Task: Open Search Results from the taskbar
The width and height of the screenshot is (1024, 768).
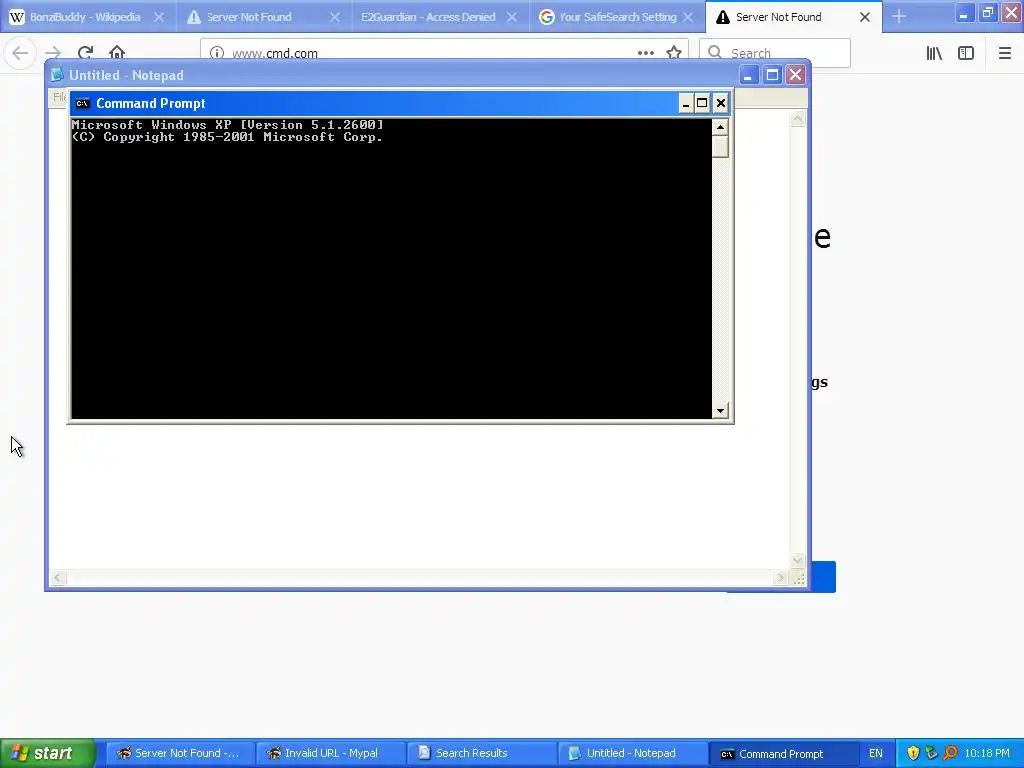Action: (x=481, y=753)
